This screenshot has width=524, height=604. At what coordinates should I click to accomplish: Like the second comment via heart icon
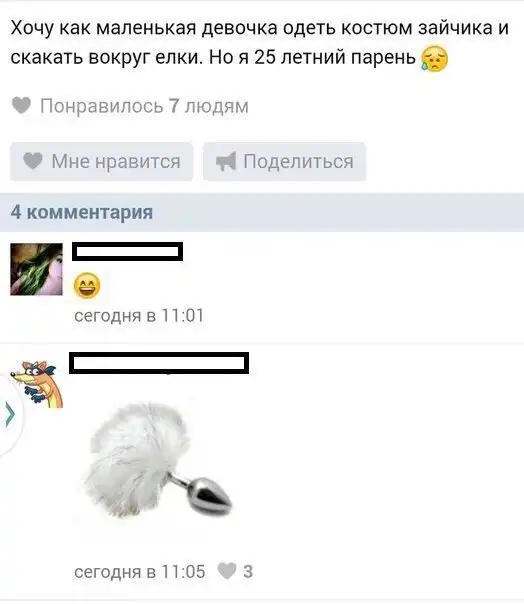[x=227, y=571]
